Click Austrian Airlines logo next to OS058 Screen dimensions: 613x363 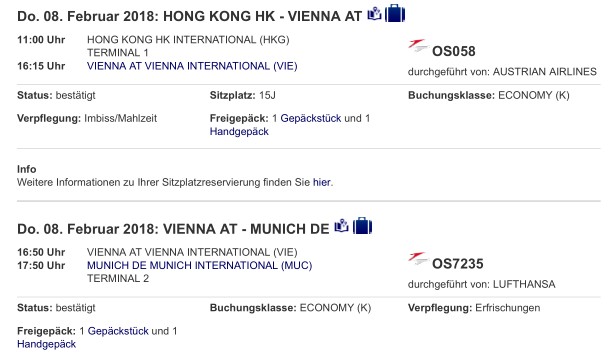tap(418, 46)
